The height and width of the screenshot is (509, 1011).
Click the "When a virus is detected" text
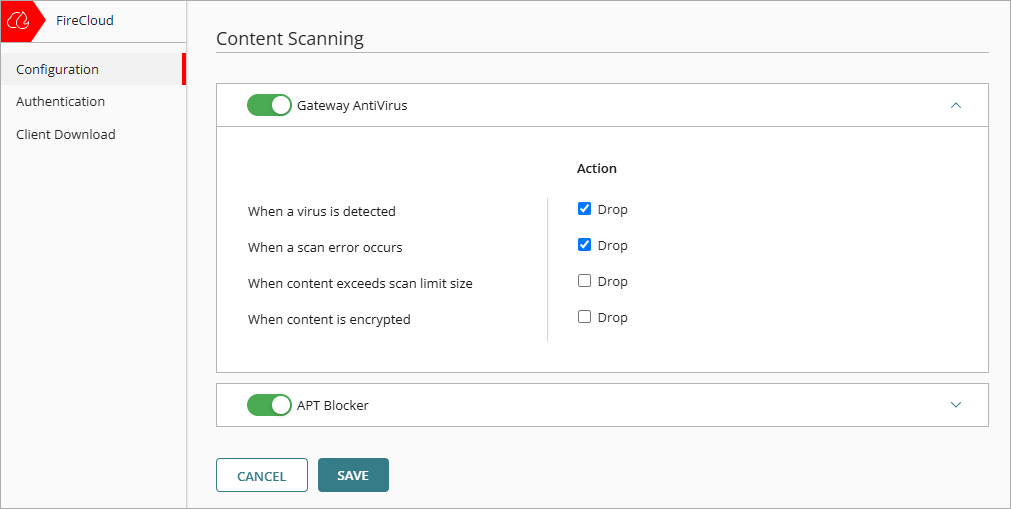pyautogui.click(x=322, y=212)
